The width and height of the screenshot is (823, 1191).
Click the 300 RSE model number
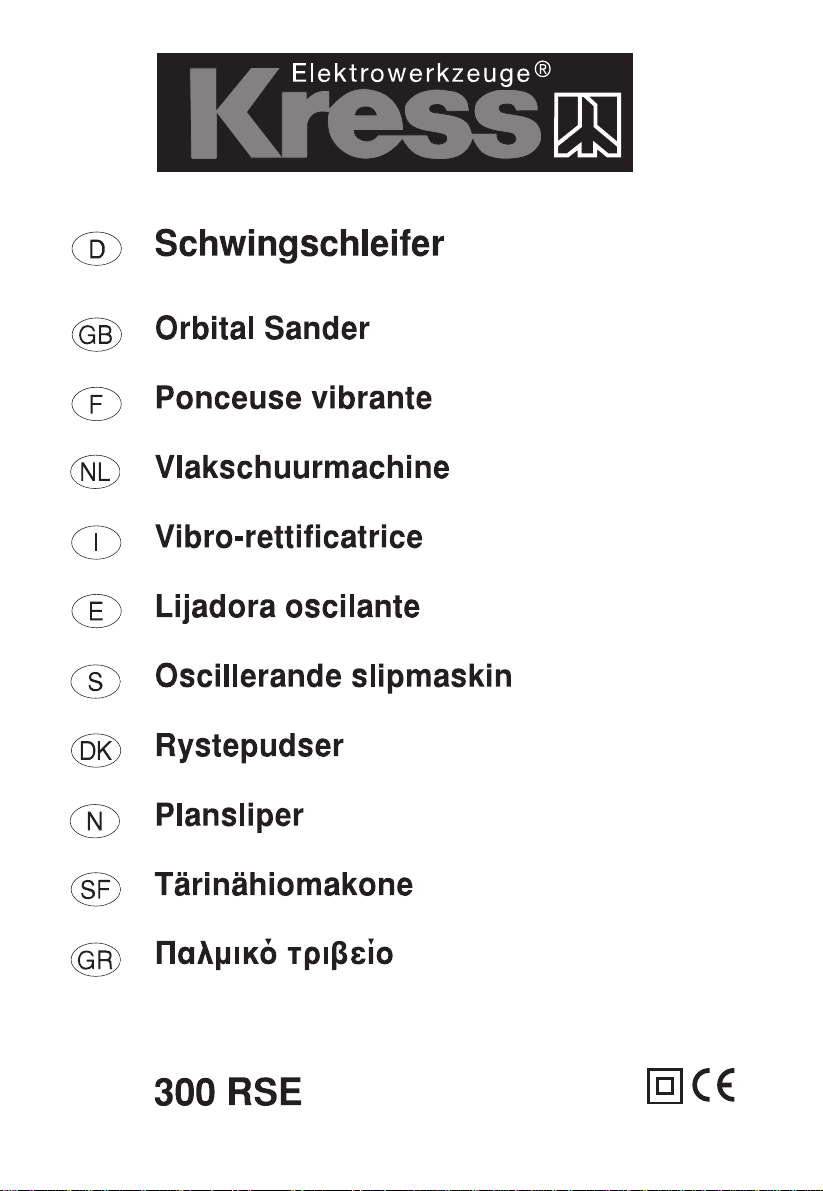click(228, 1093)
